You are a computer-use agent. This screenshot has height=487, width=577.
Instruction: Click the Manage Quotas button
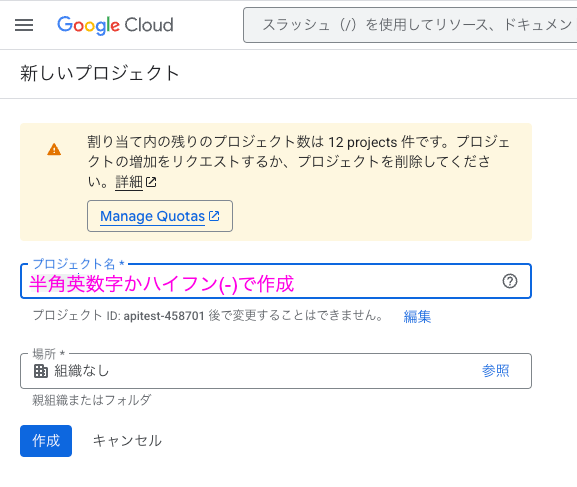pyautogui.click(x=160, y=216)
